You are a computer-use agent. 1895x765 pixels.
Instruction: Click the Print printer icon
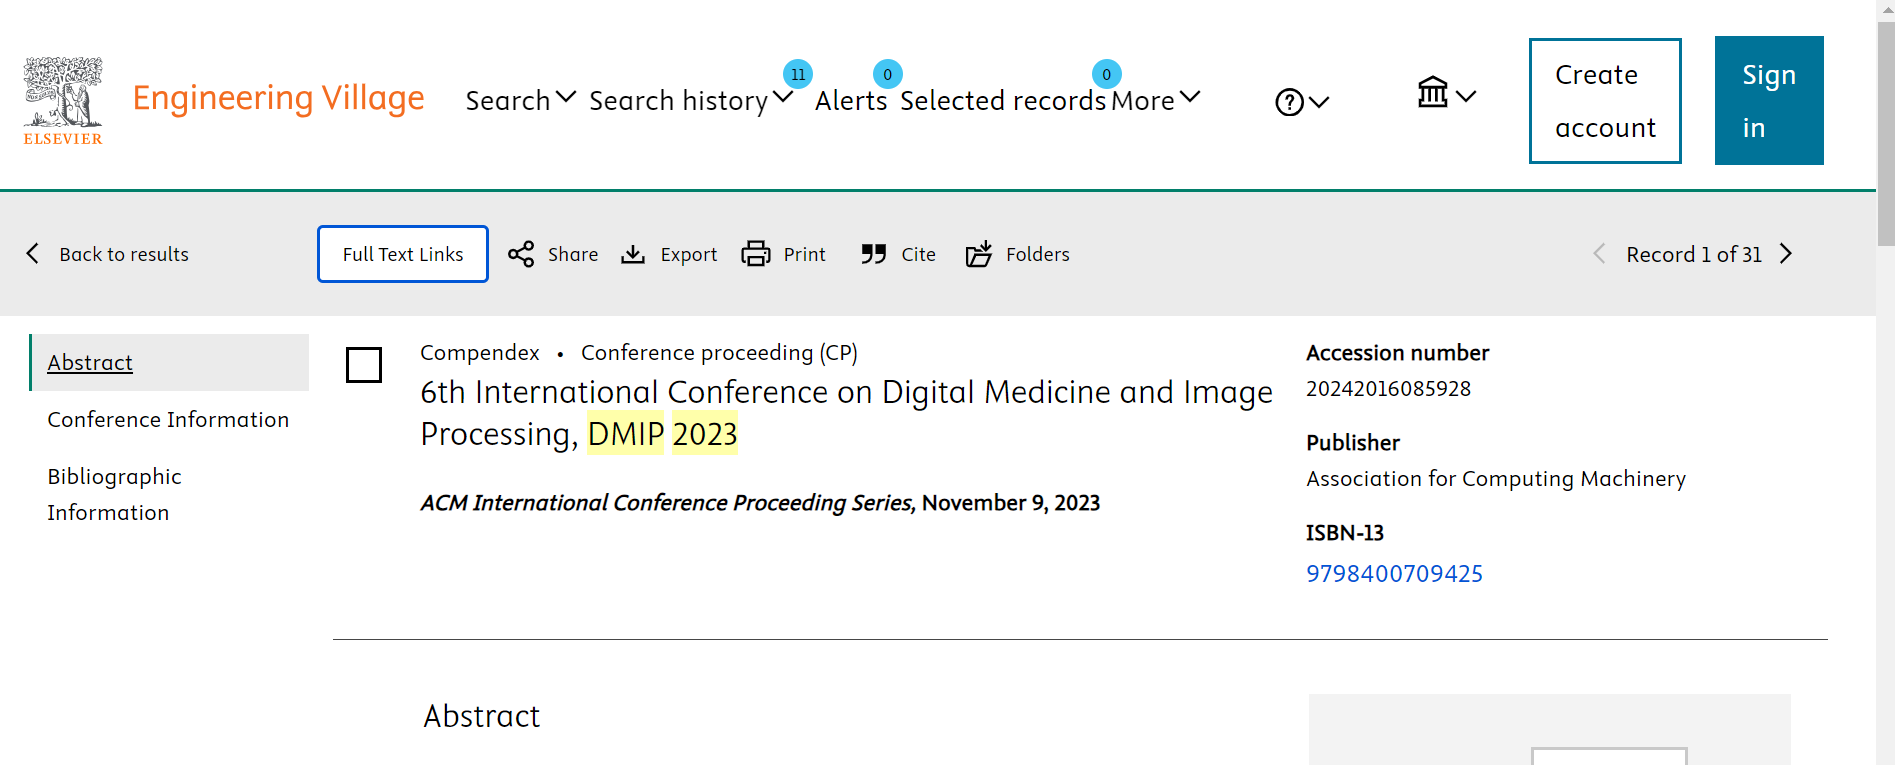756,254
